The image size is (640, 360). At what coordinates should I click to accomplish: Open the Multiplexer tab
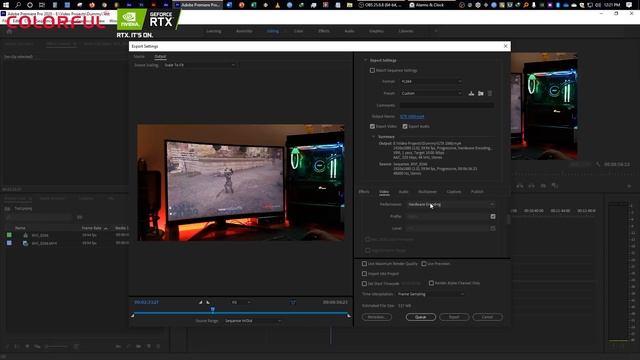pos(427,192)
